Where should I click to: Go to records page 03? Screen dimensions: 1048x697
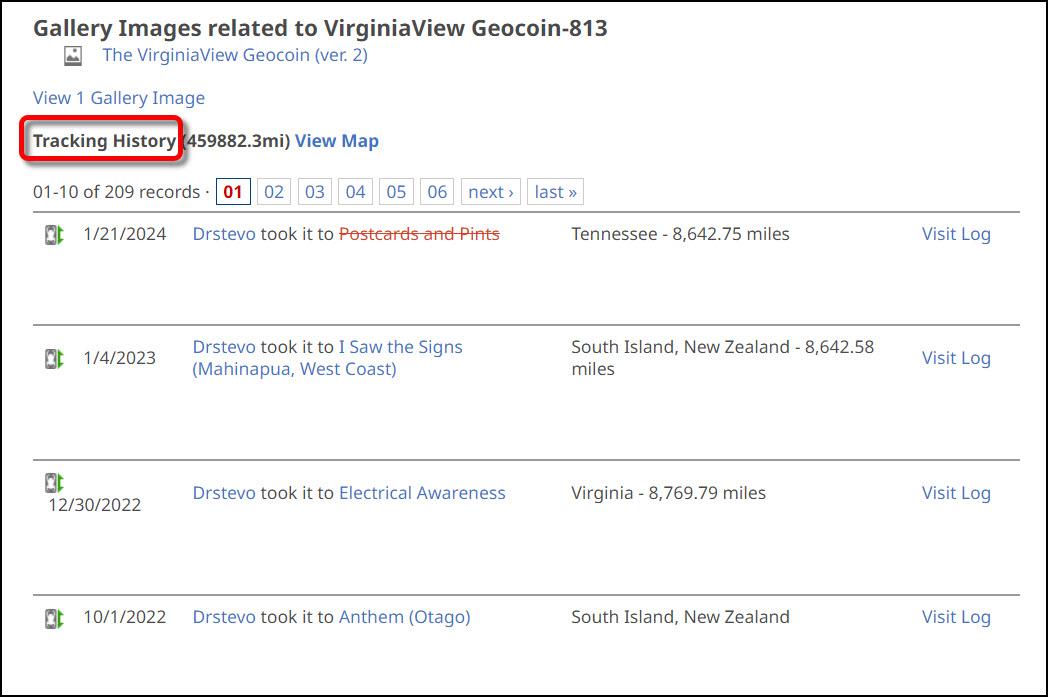coord(315,192)
